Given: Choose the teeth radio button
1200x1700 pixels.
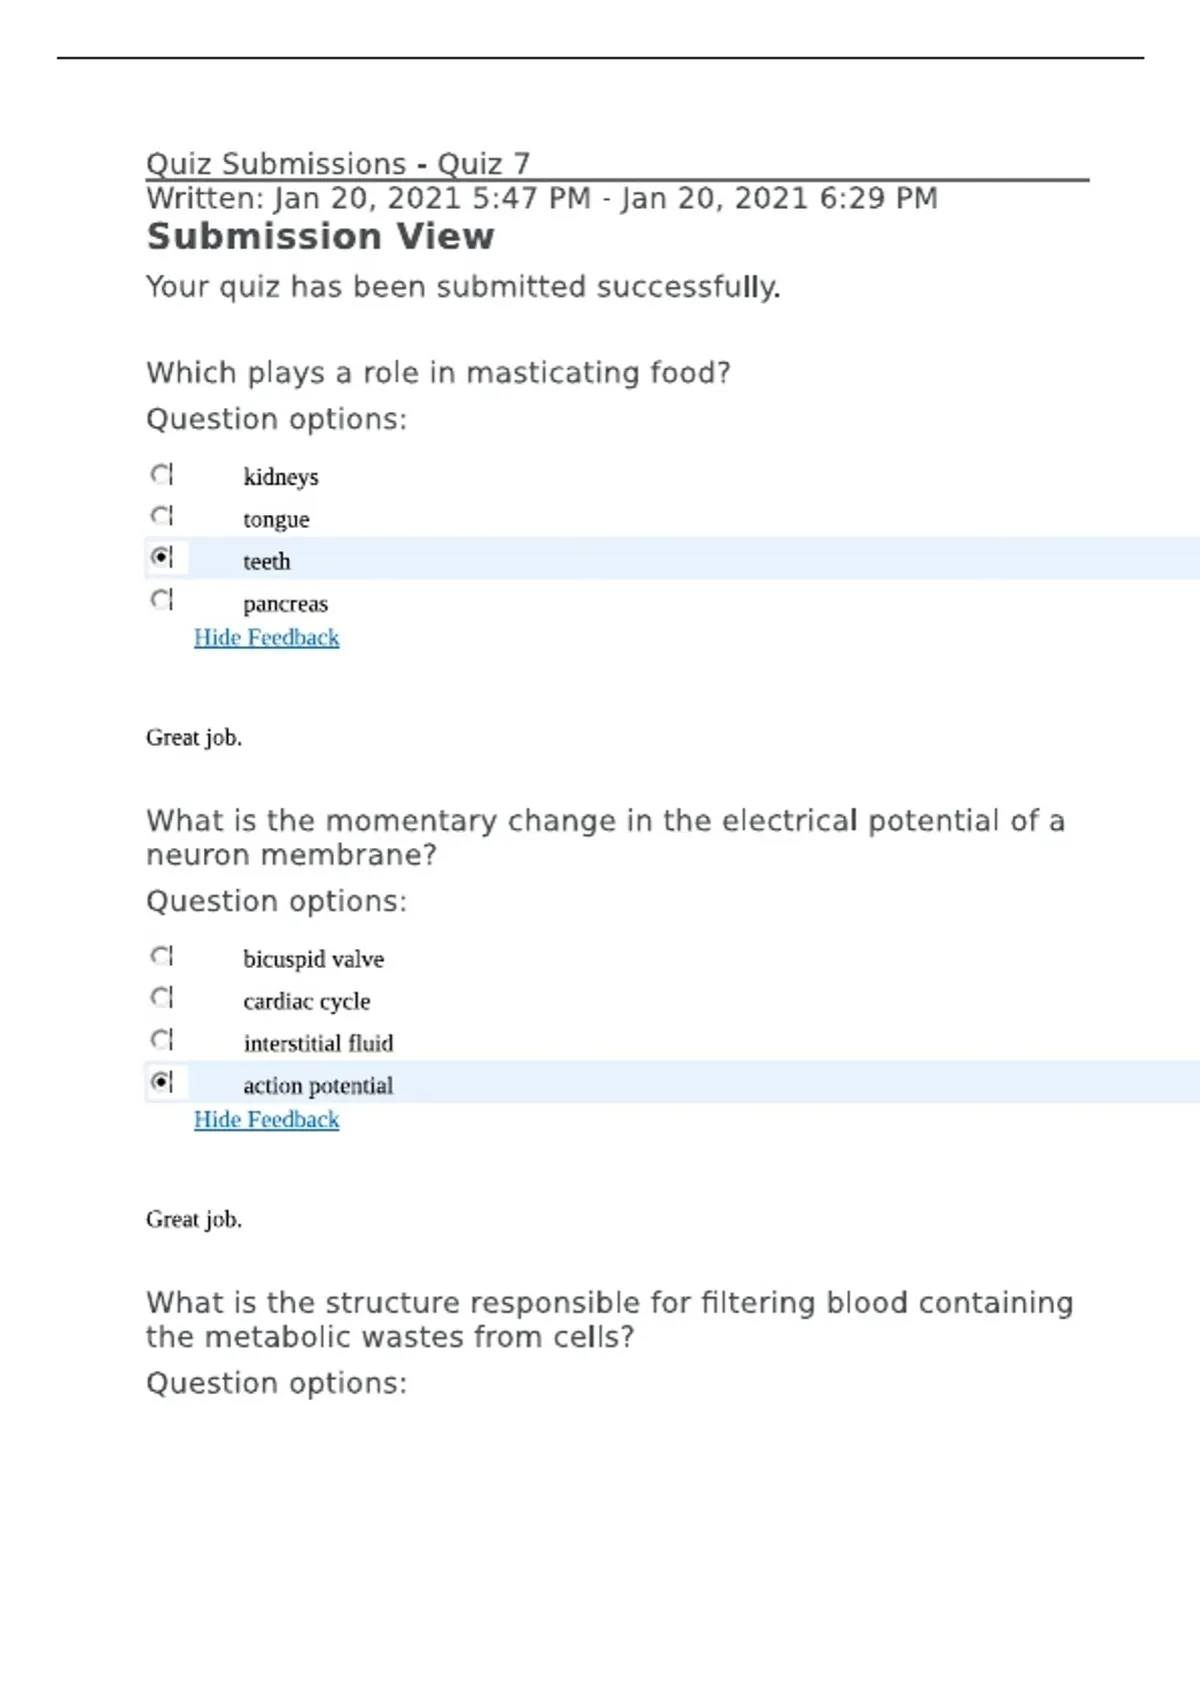Looking at the screenshot, I should point(161,557).
